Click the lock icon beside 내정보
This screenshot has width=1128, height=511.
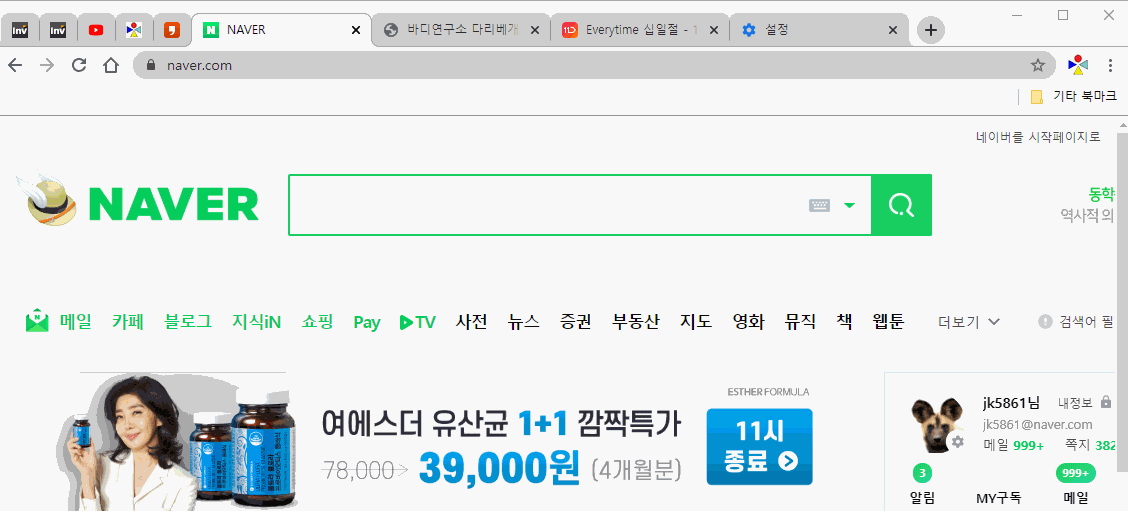(1106, 402)
